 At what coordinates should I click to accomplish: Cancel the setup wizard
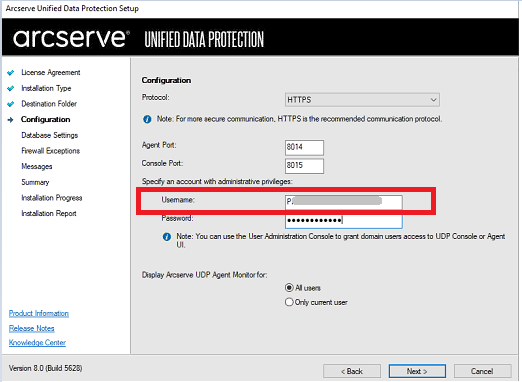482,371
